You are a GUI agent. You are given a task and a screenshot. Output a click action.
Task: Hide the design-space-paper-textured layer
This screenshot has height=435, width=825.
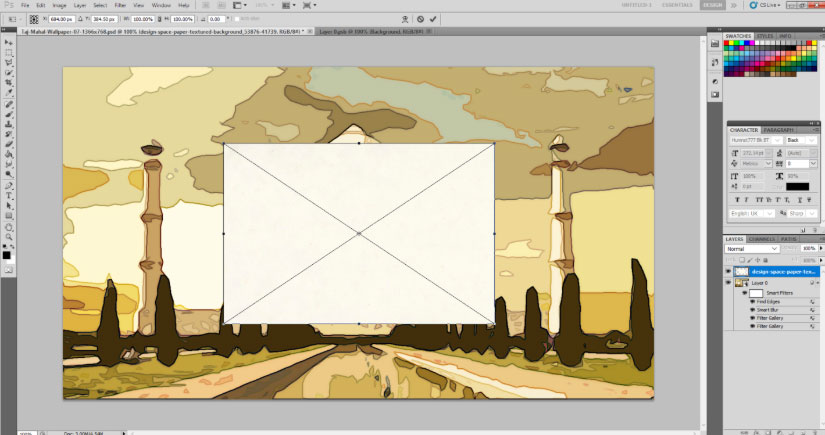pos(730,271)
